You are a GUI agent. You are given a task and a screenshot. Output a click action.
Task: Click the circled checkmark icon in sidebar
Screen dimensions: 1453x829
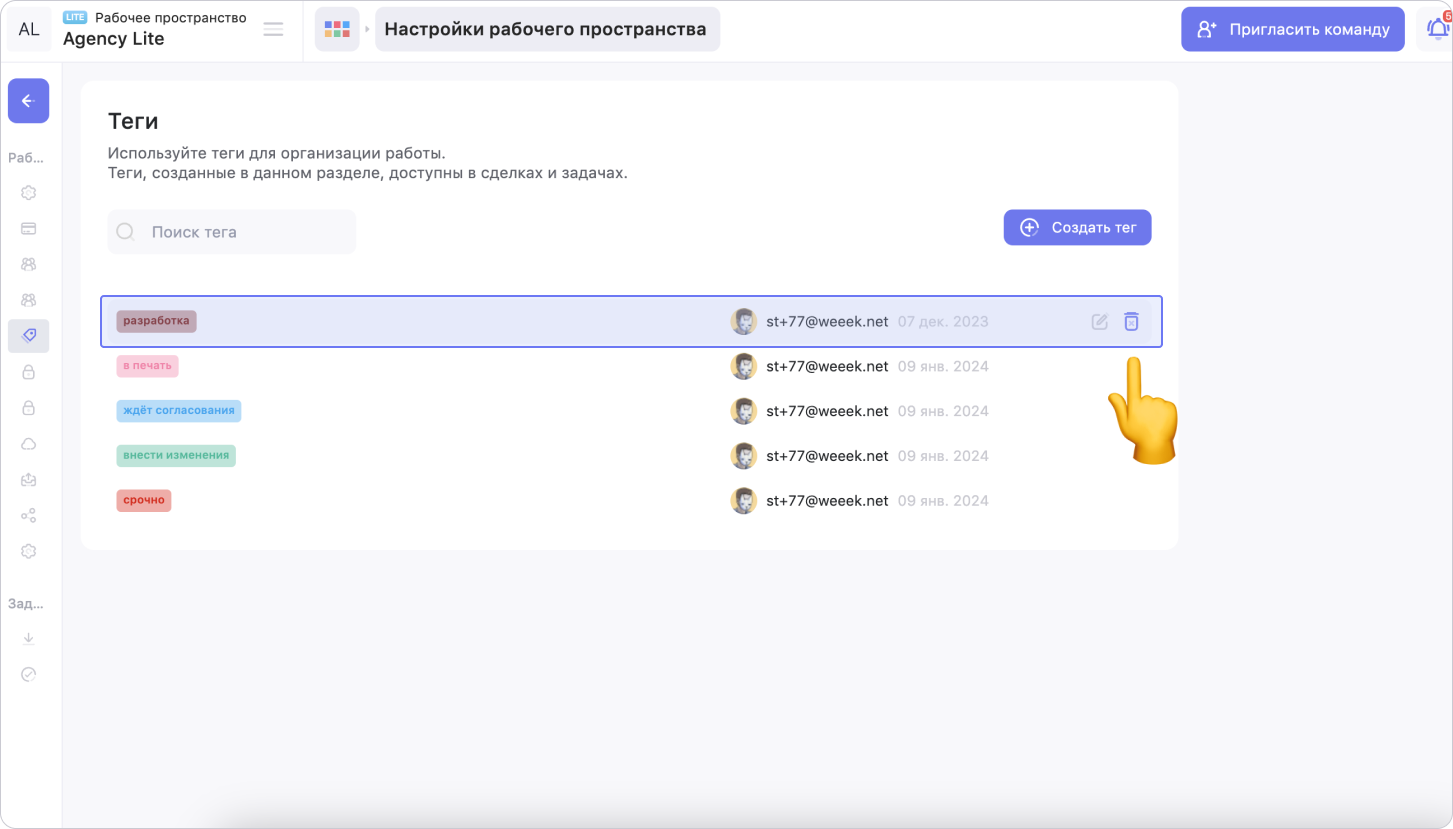pyautogui.click(x=28, y=674)
